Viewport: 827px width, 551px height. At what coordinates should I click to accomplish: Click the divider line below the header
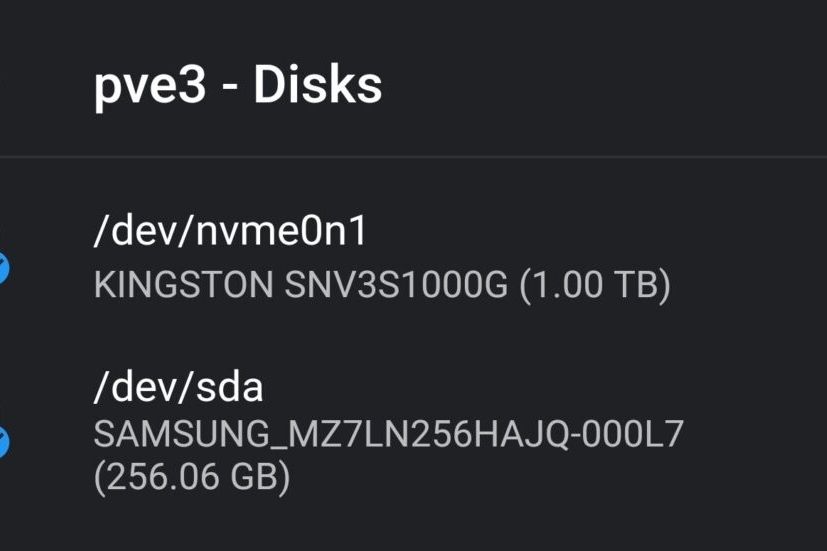pos(414,157)
